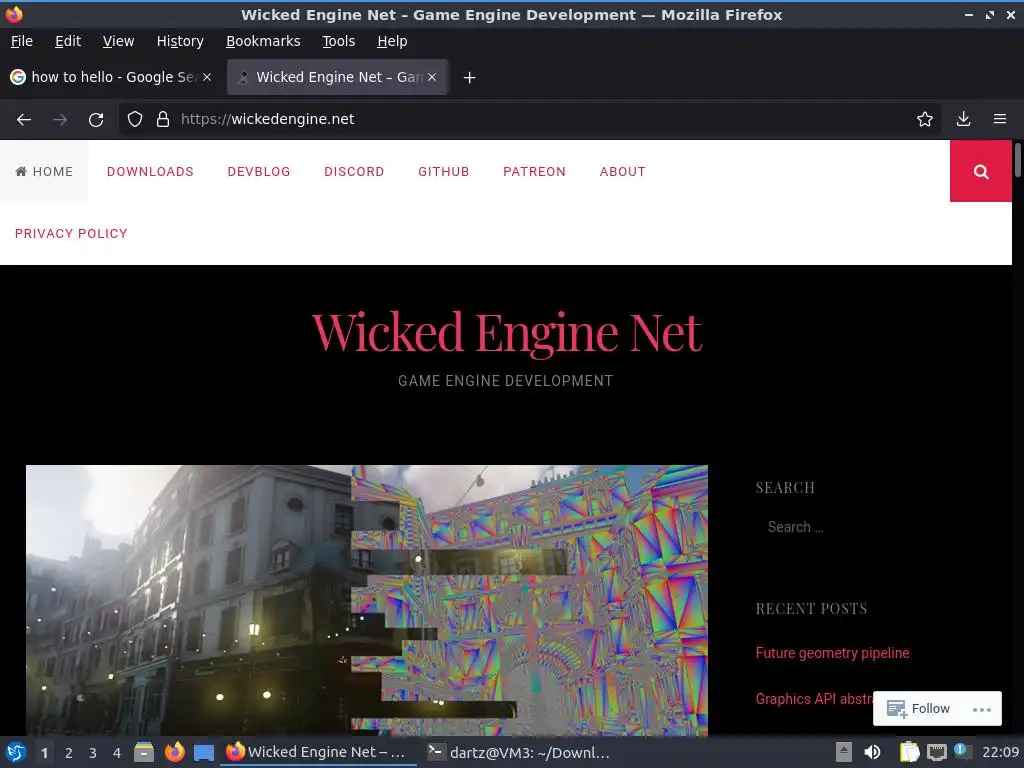Open the Help menu

click(x=392, y=41)
